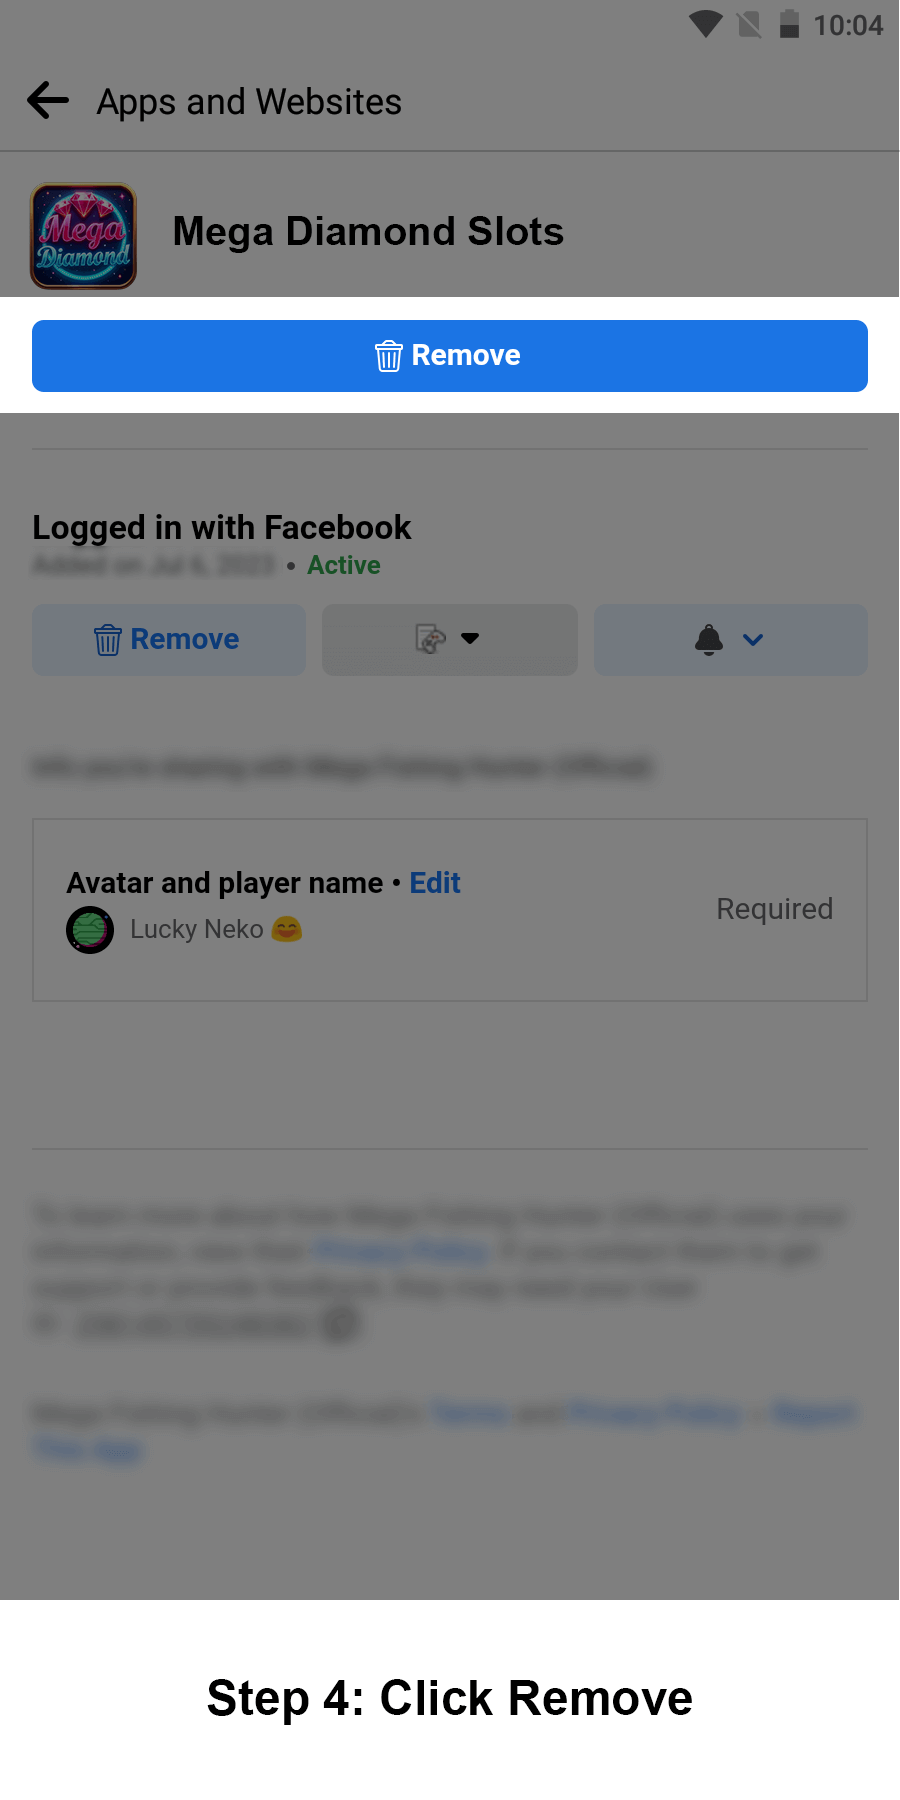Tap the Lucky Neko avatar picture
The height and width of the screenshot is (1800, 900).
click(90, 930)
